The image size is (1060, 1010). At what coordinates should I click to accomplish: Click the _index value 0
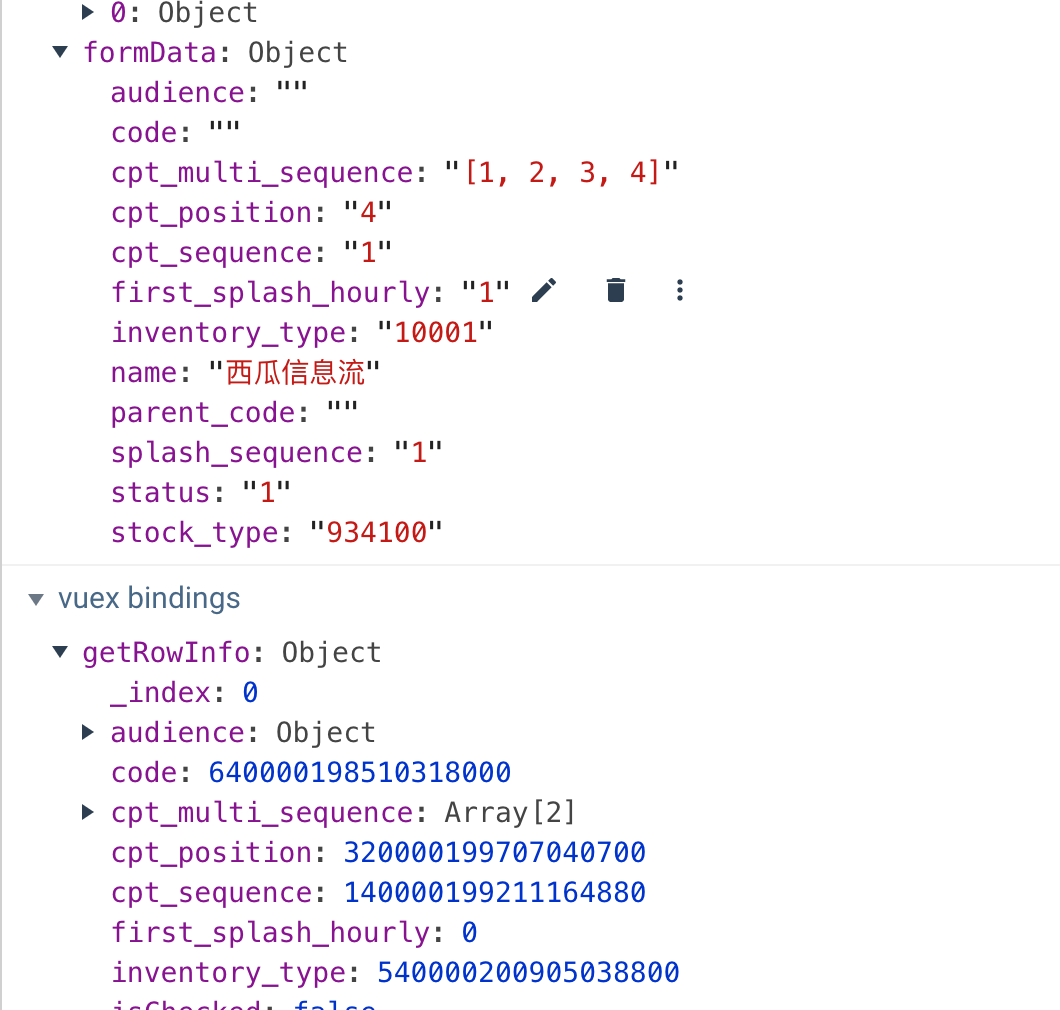(250, 693)
